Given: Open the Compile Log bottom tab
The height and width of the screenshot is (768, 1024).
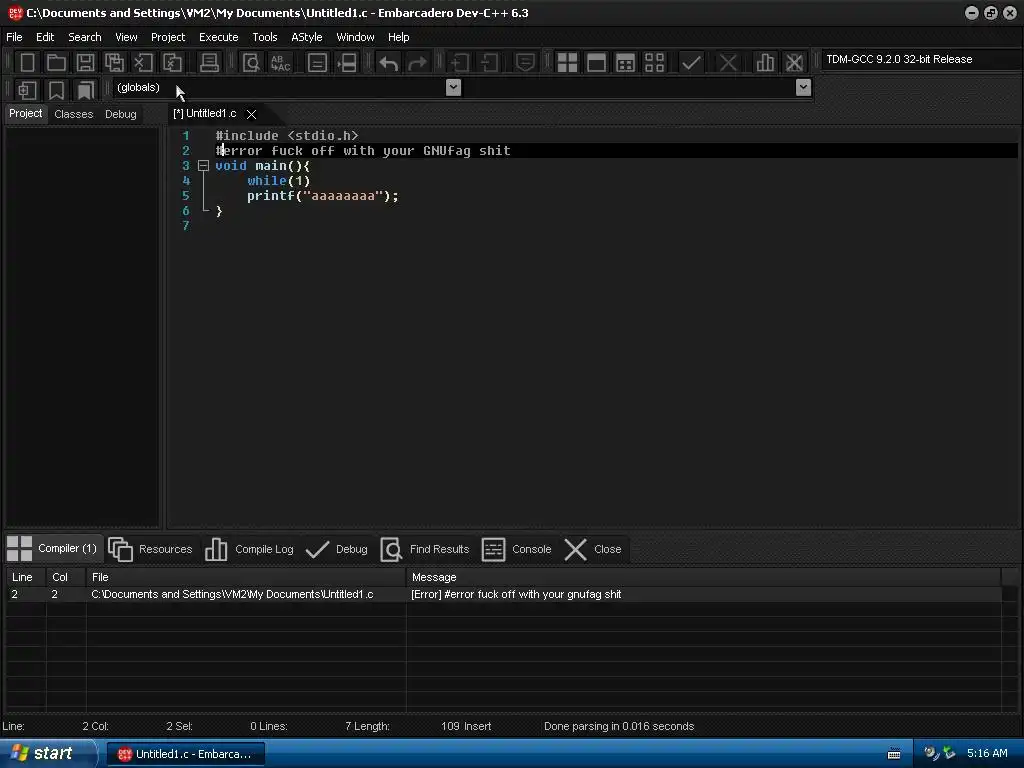Looking at the screenshot, I should (249, 549).
